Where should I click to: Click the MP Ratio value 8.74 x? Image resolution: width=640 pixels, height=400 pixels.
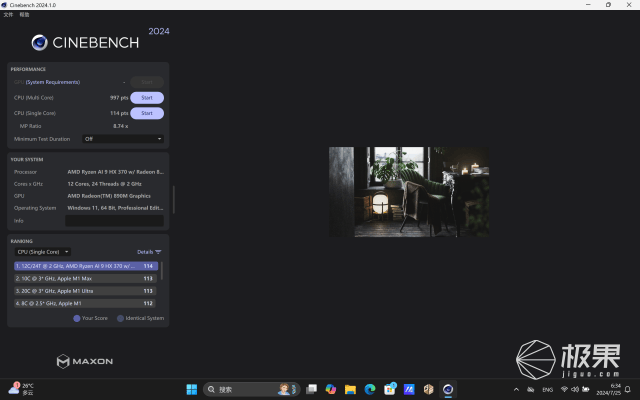coord(120,126)
